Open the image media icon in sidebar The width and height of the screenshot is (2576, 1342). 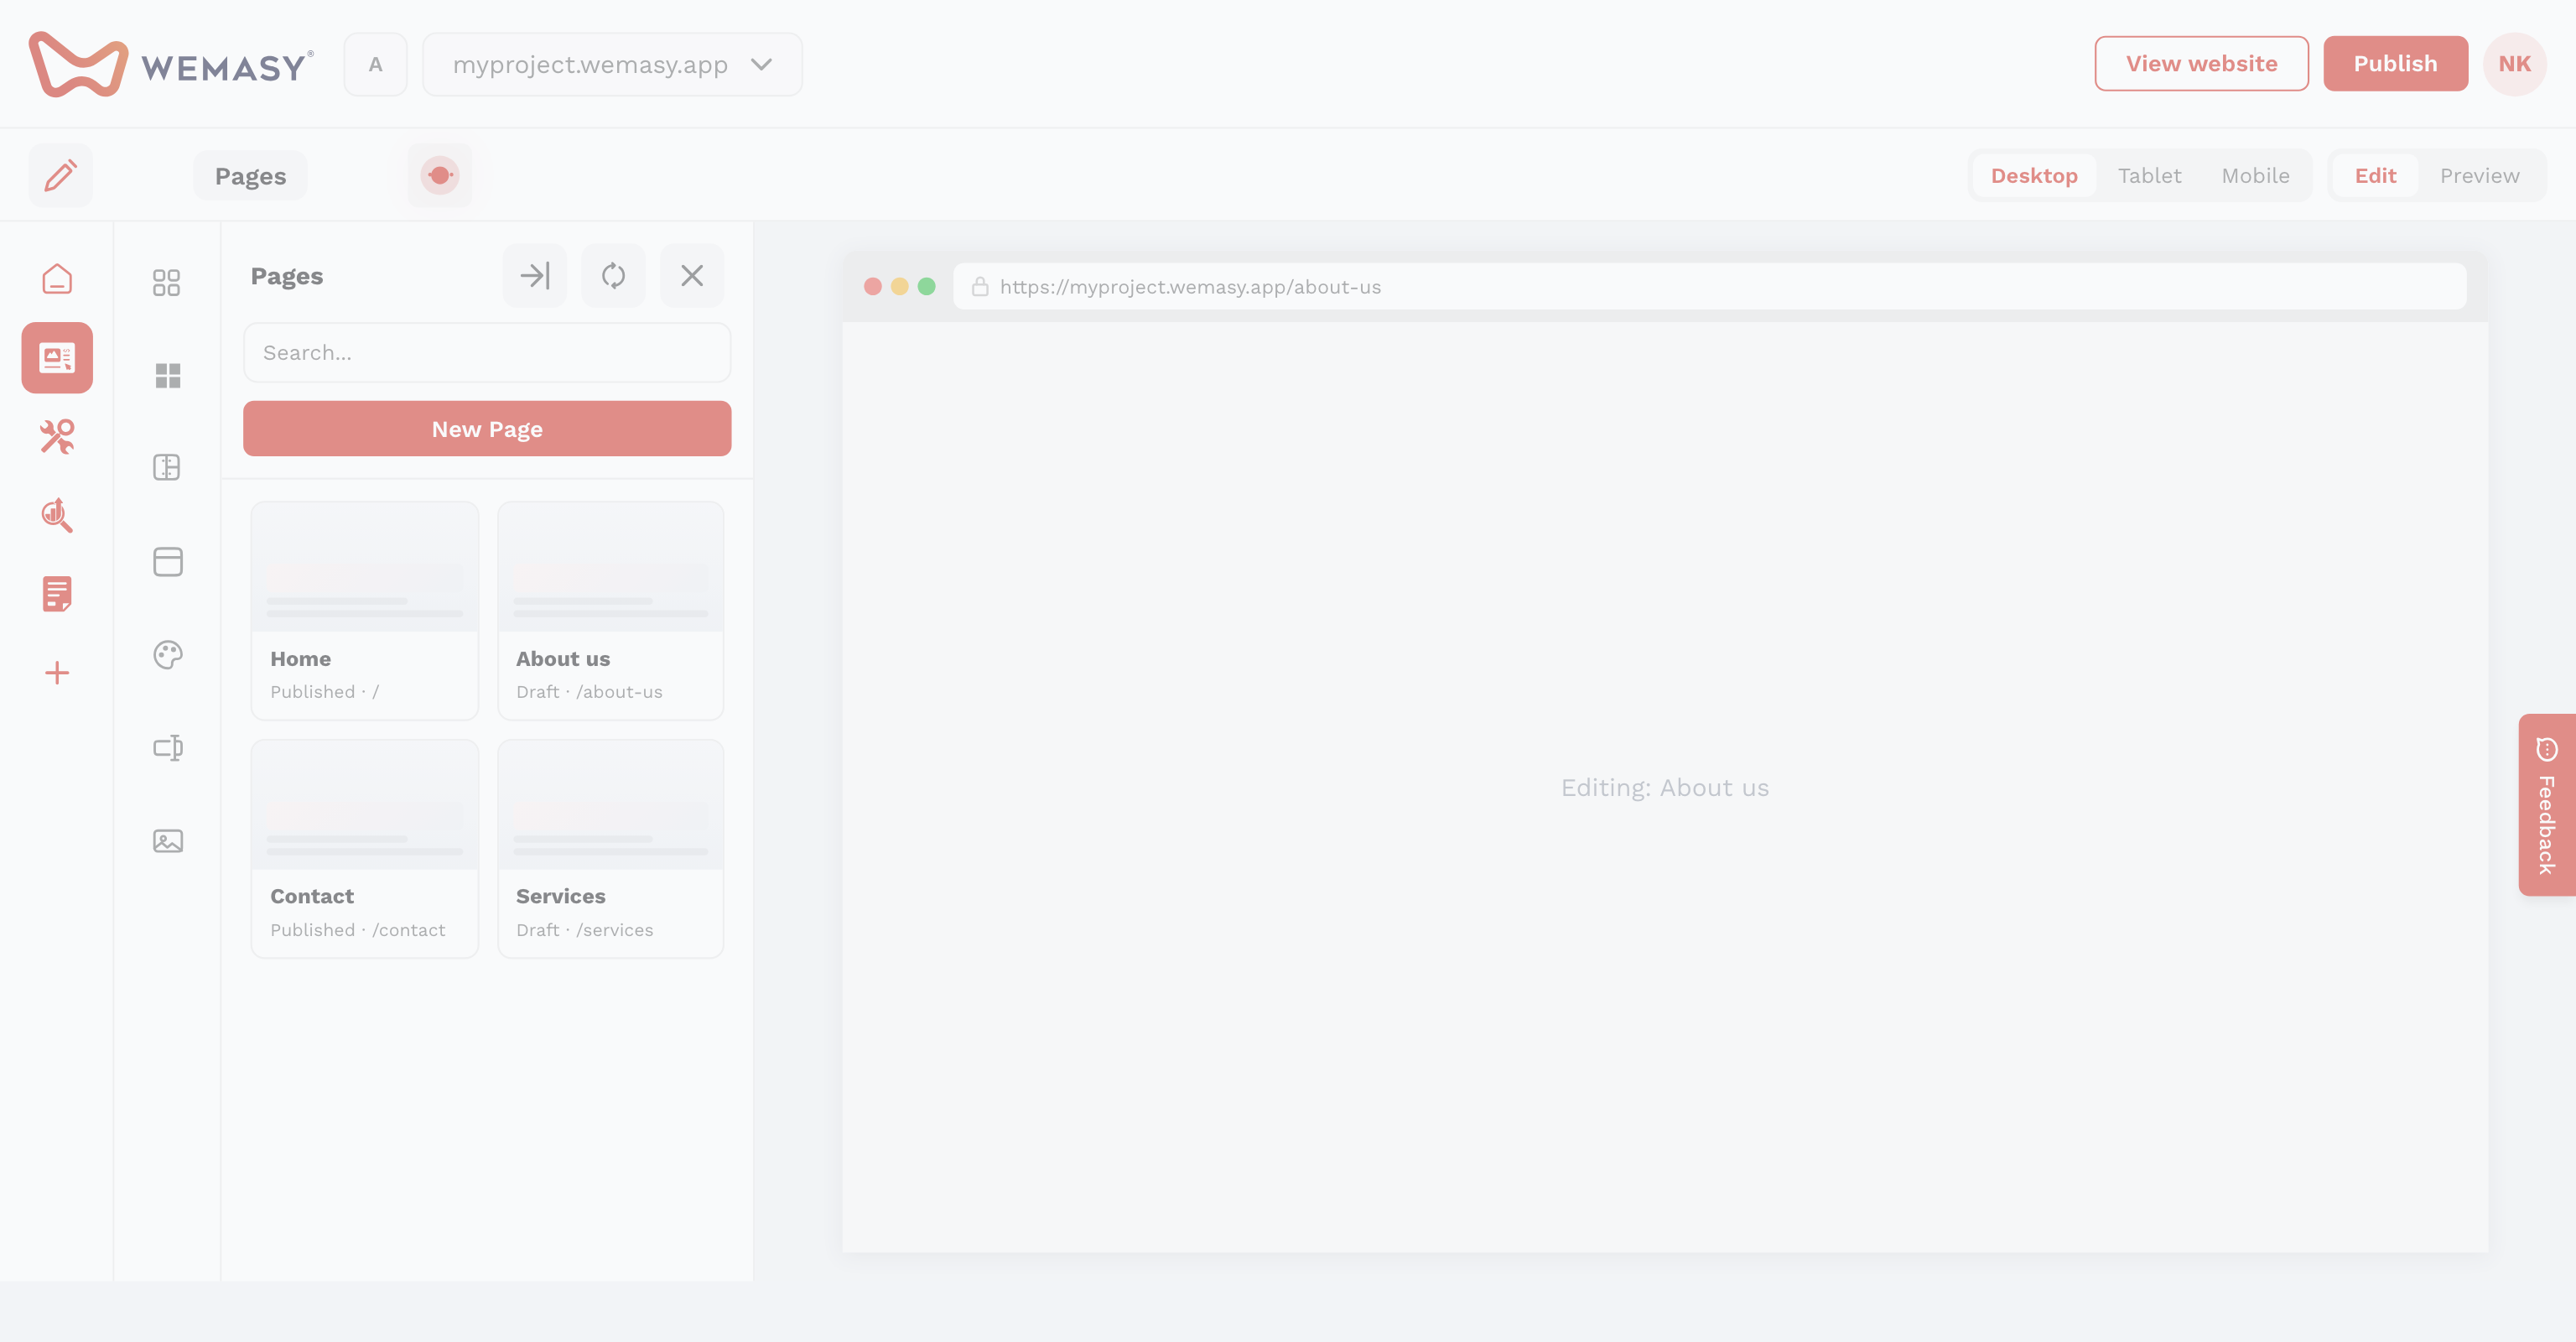(x=167, y=840)
